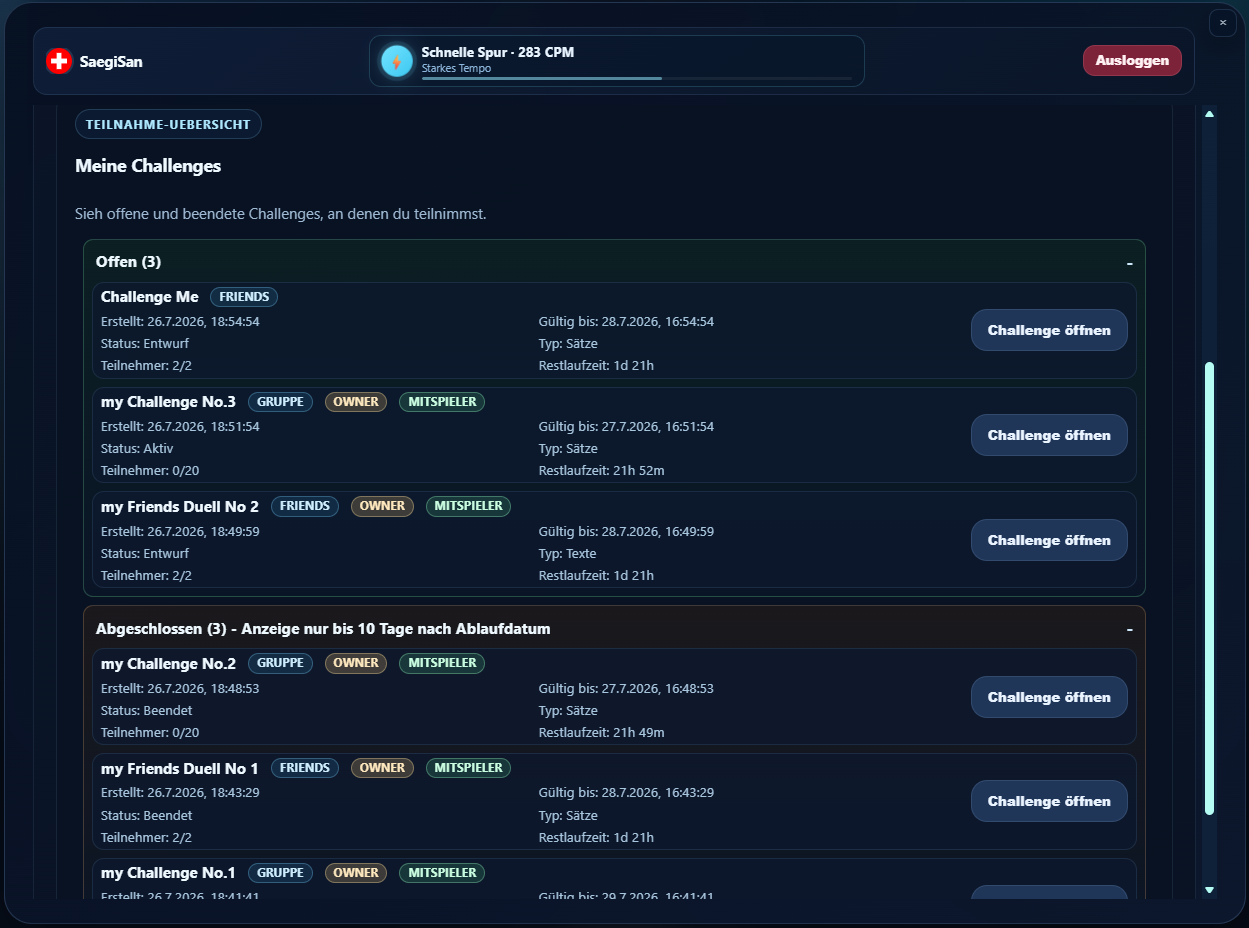Open the my Friends Duell No 2 challenge
Screen dimensions: 1249x928
click(x=1049, y=540)
